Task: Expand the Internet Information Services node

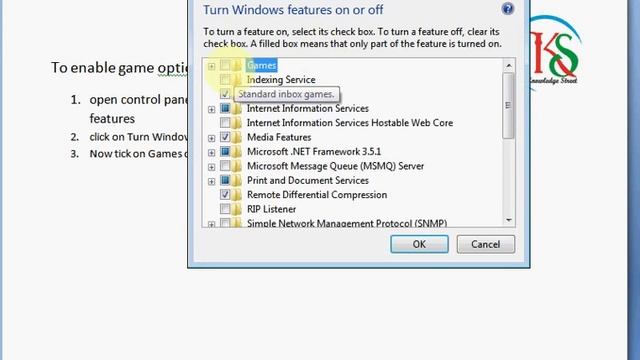Action: pyautogui.click(x=211, y=109)
